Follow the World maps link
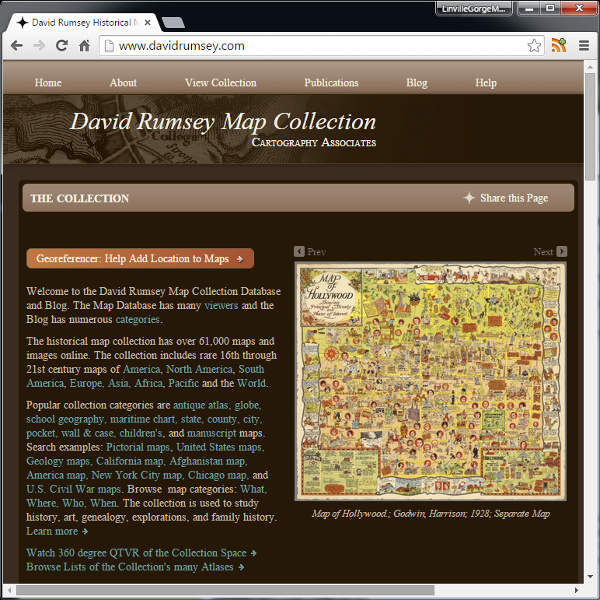600x600 pixels. tap(251, 383)
